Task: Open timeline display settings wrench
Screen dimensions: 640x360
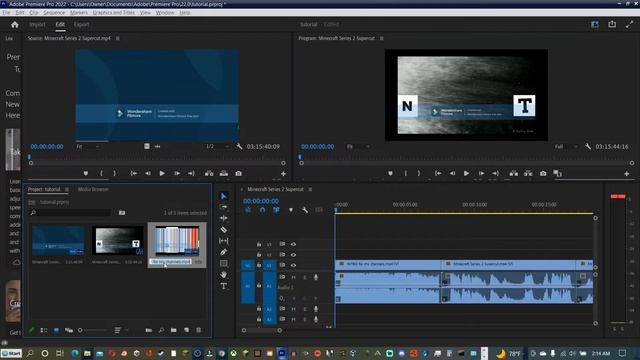Action: pos(305,210)
